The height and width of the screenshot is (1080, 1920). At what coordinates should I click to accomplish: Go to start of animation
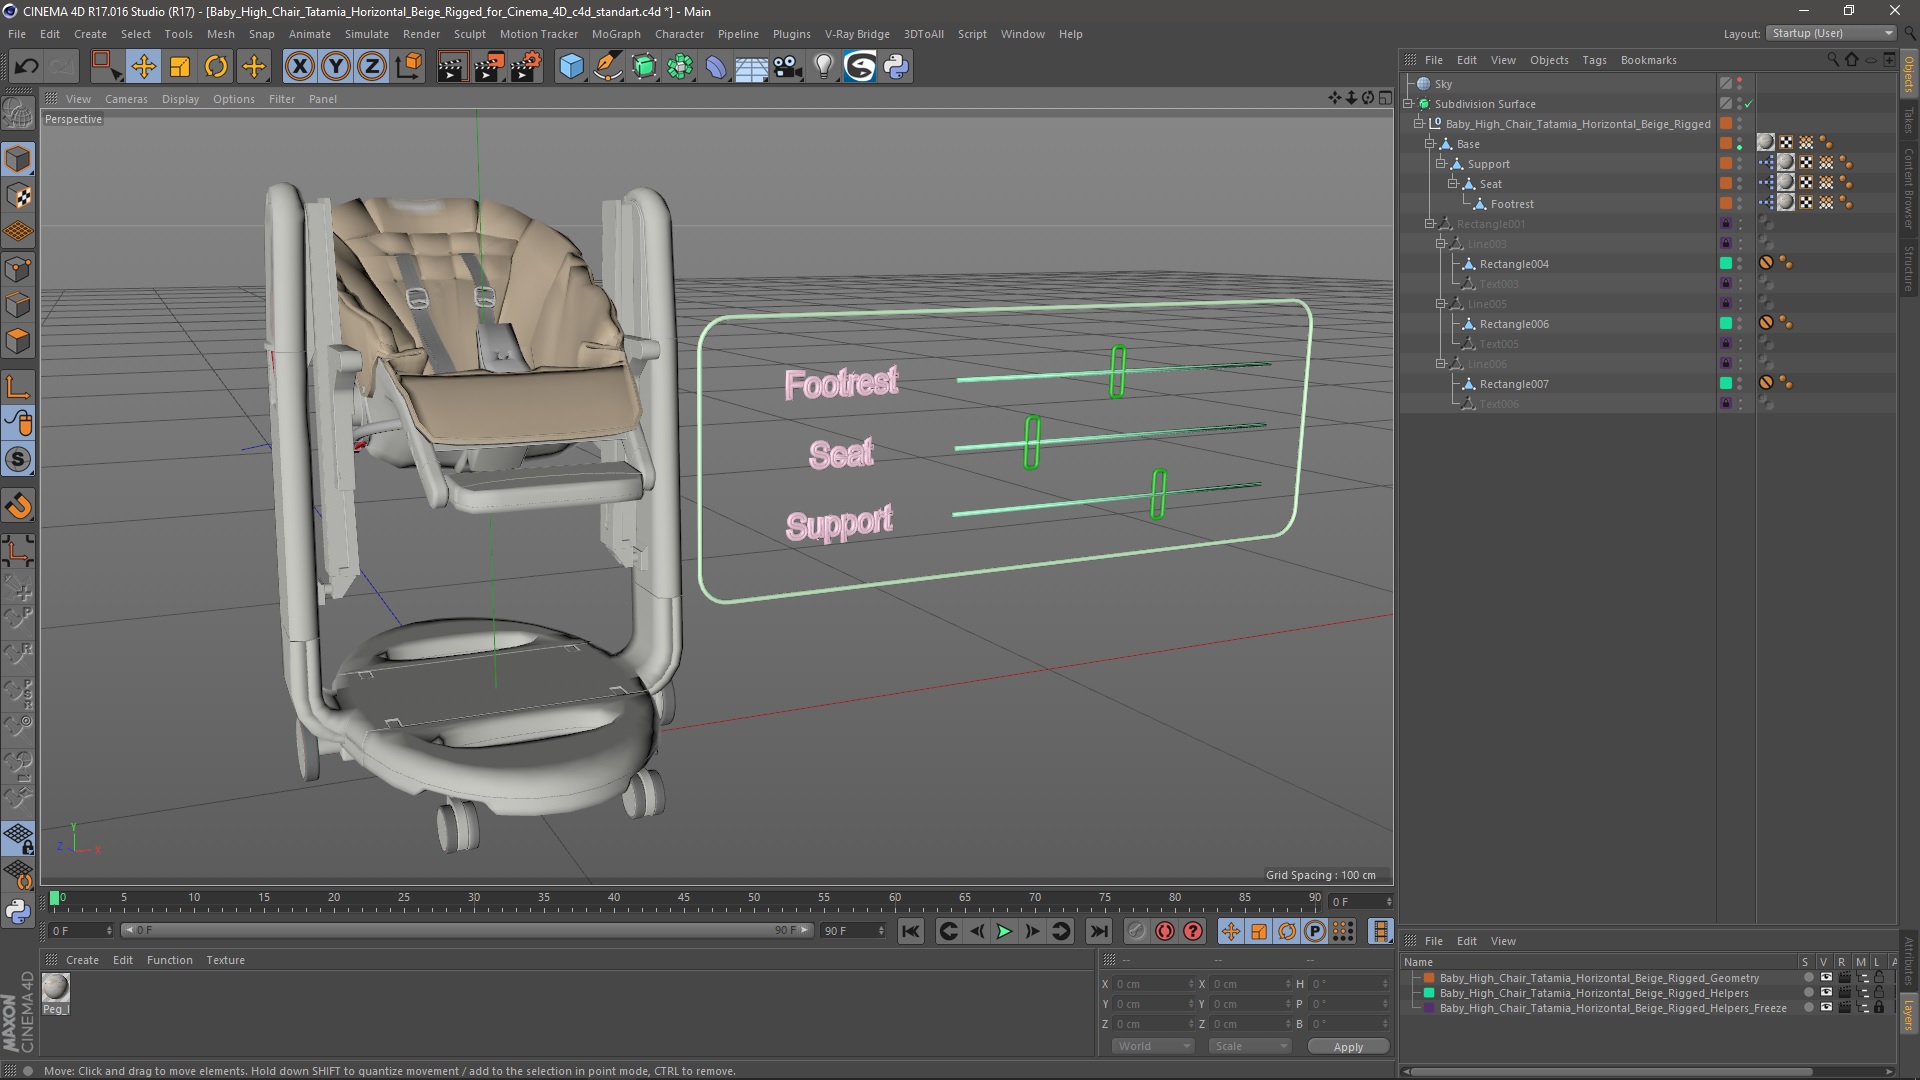point(910,931)
